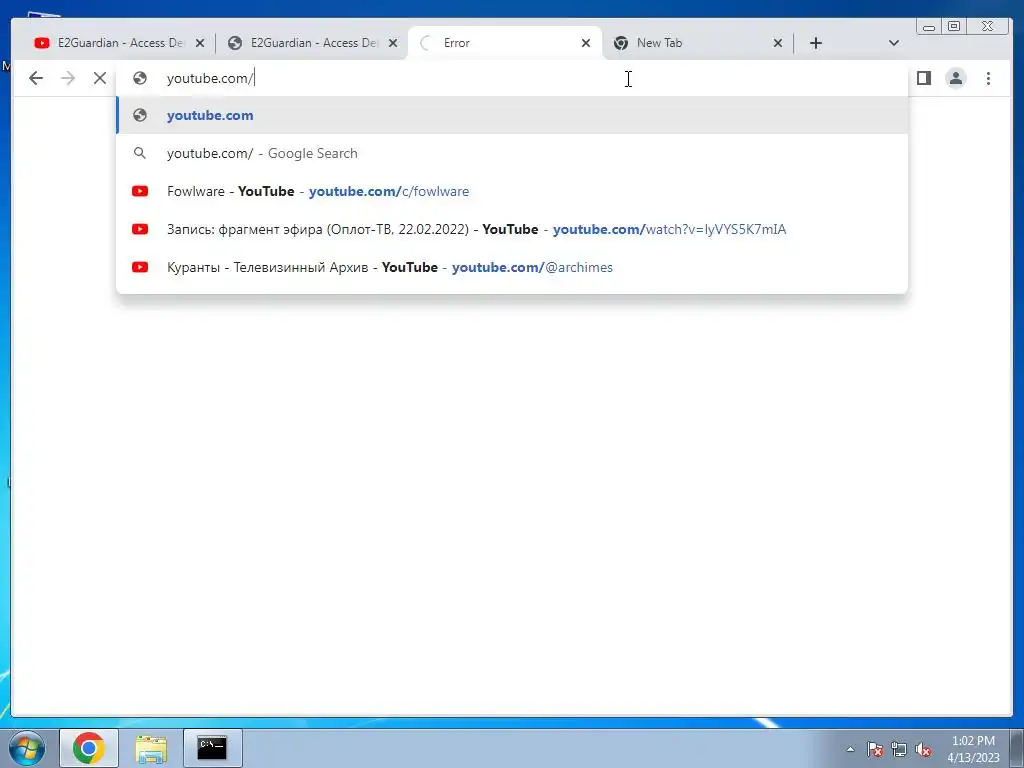Image resolution: width=1024 pixels, height=768 pixels.
Task: Close the second E2Guardian tab
Action: pyautogui.click(x=393, y=43)
